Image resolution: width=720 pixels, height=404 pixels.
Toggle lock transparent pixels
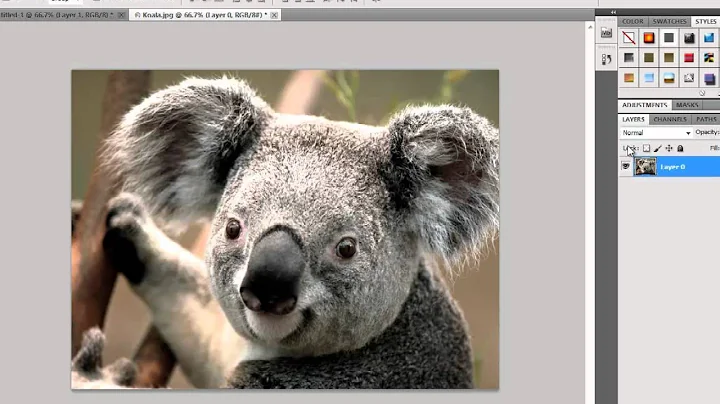647,148
